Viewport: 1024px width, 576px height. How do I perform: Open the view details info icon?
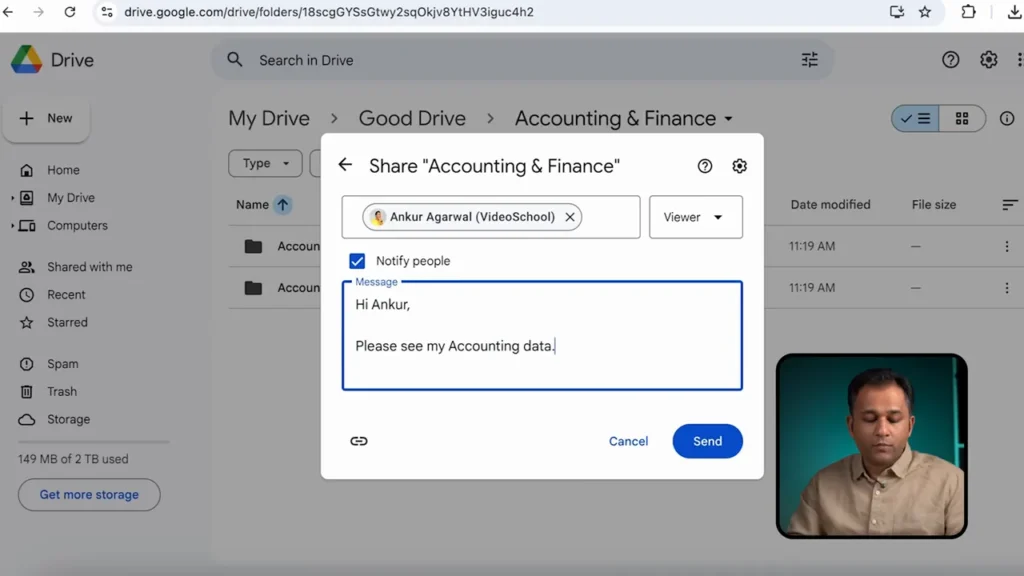[x=1006, y=118]
